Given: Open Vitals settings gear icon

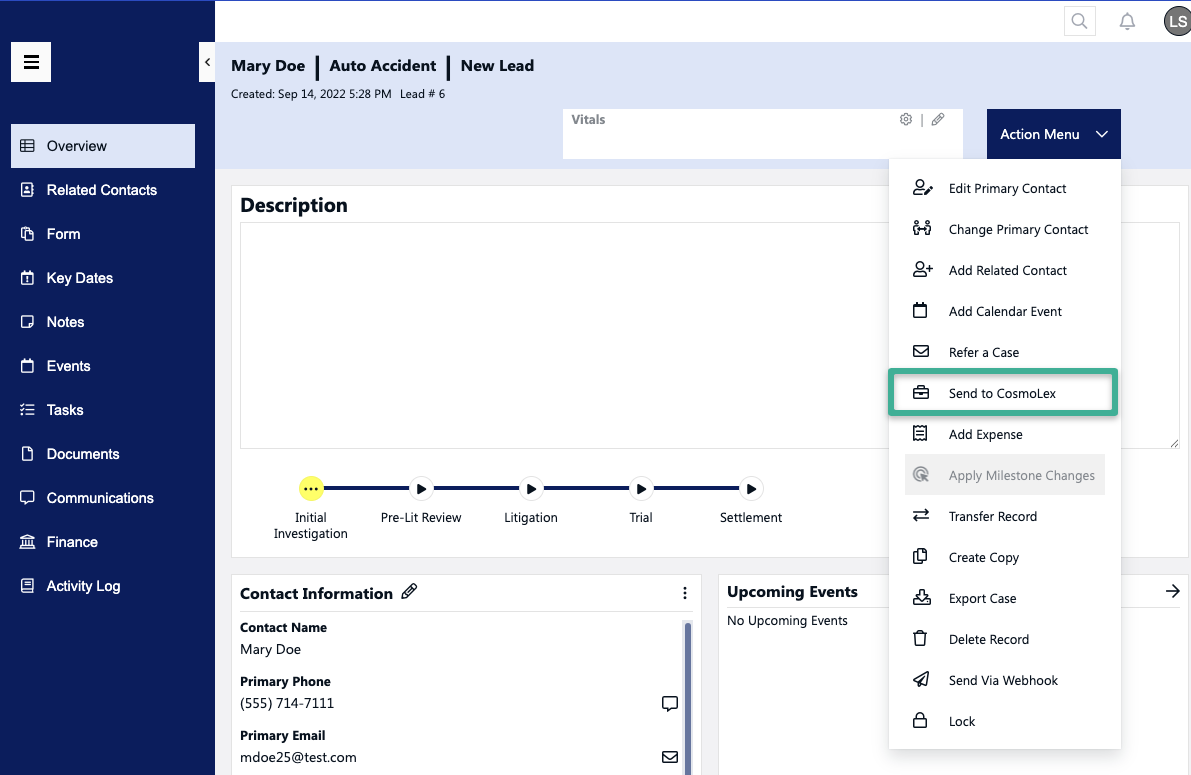Looking at the screenshot, I should (x=905, y=119).
